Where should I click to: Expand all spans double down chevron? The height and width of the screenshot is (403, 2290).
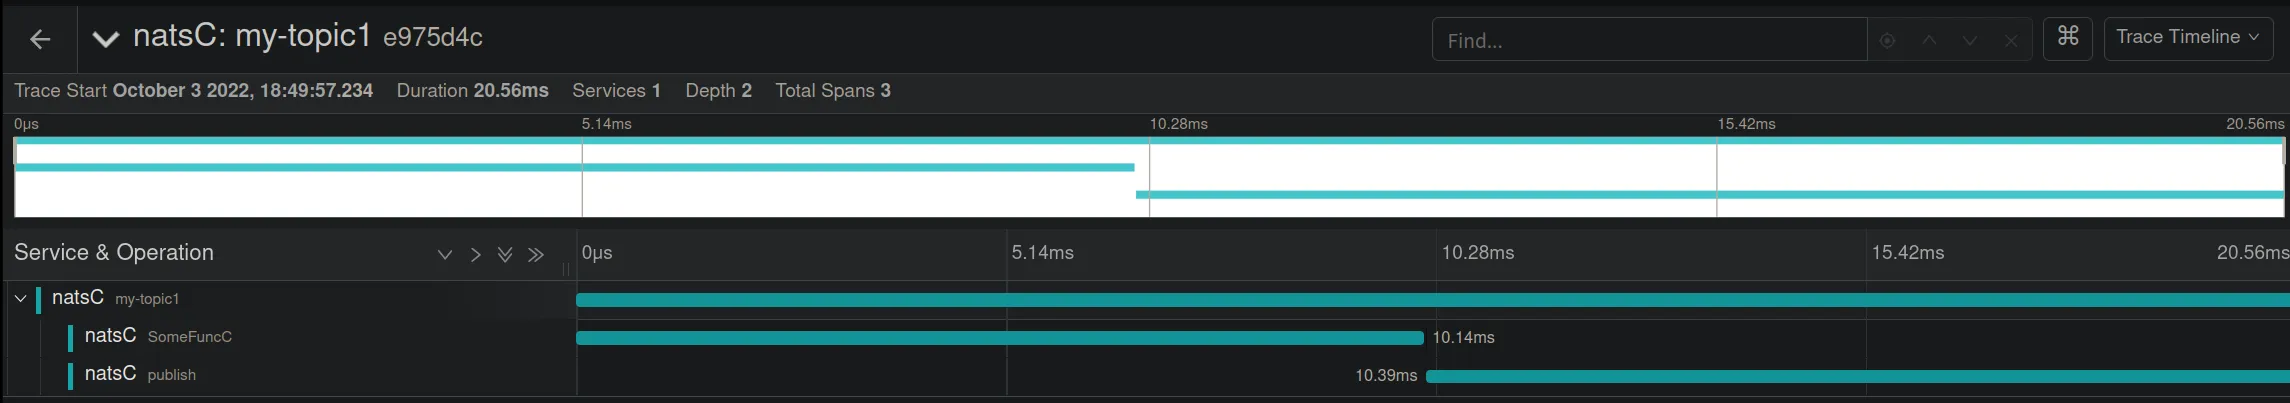[505, 255]
